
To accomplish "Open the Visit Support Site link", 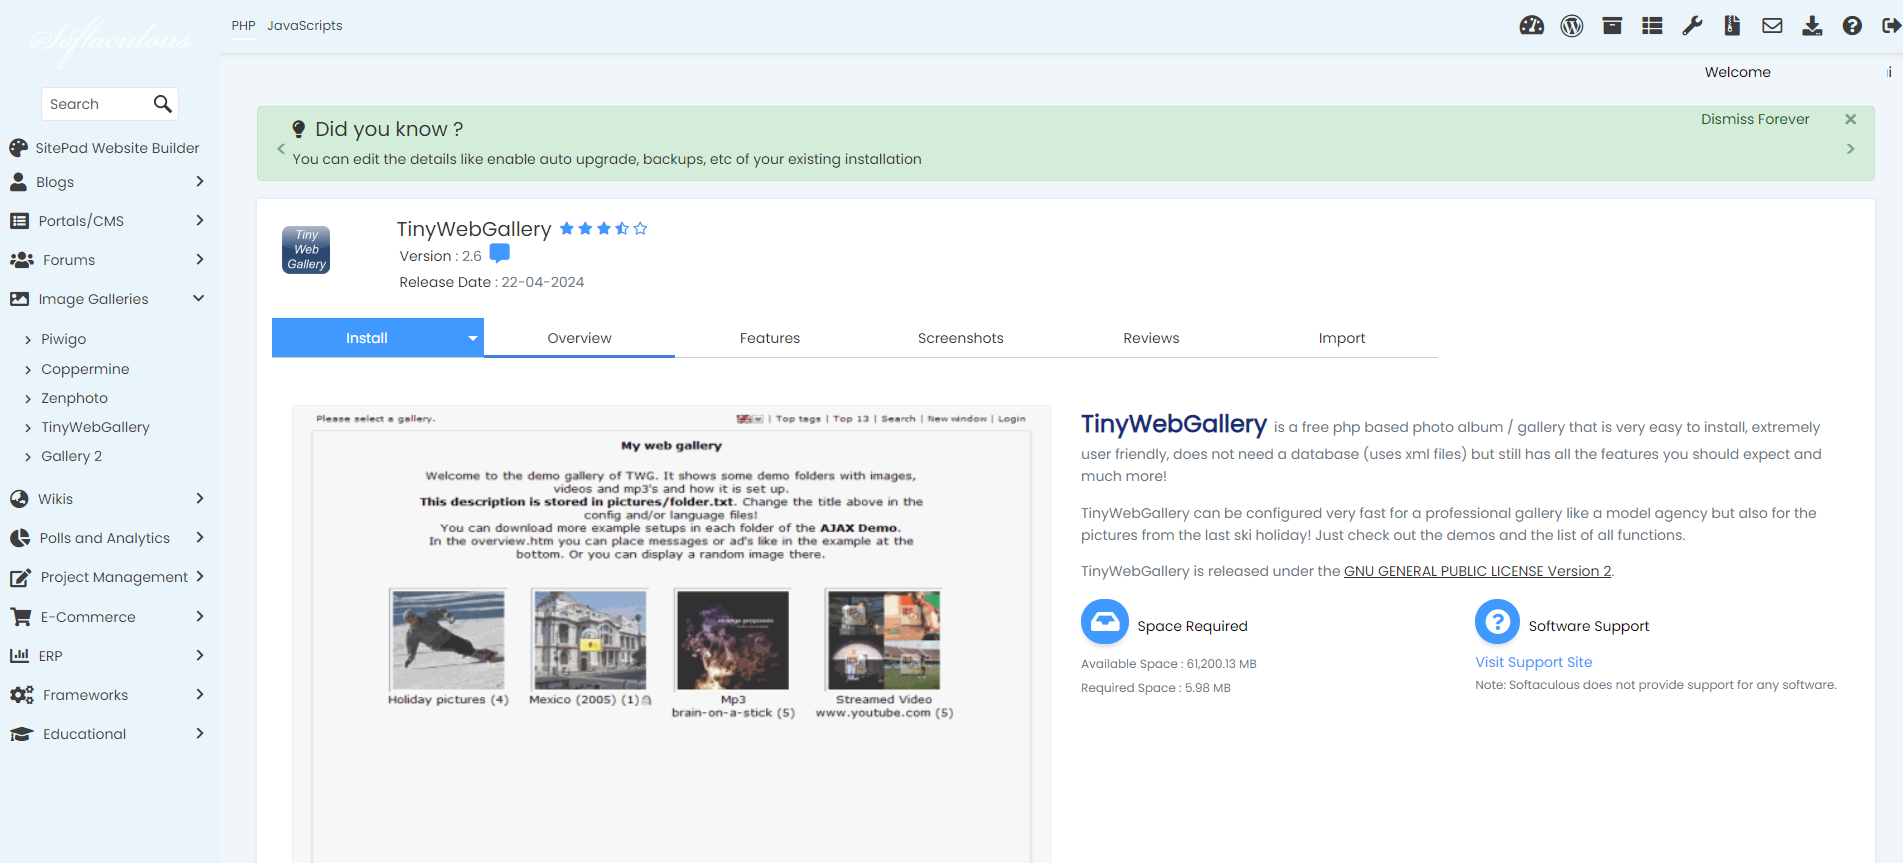I will (1534, 662).
